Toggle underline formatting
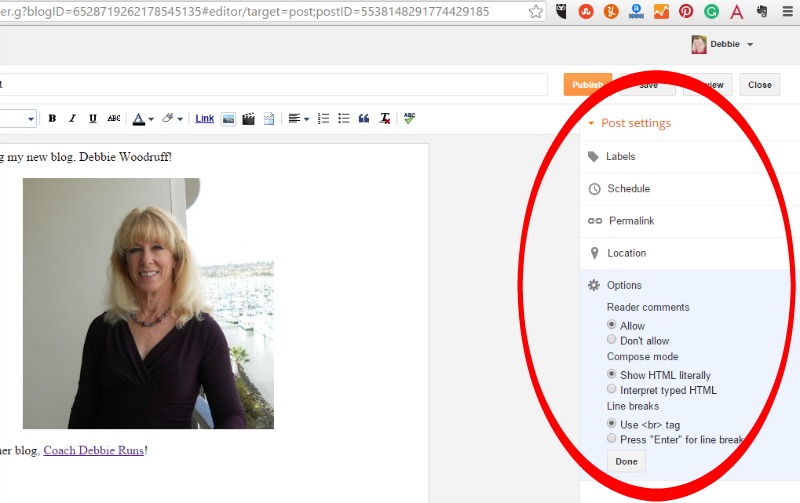 [x=93, y=118]
